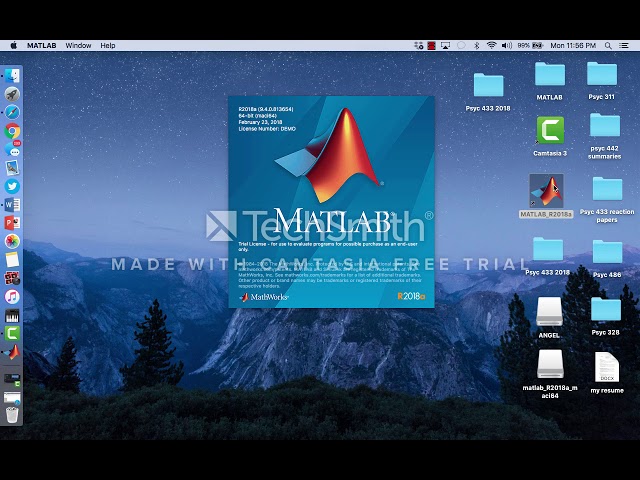Click the battery status indicator
Screen dimensions: 640x480
coord(530,46)
